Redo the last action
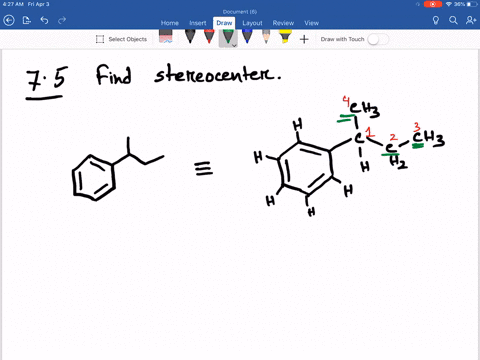Image resolution: width=480 pixels, height=360 pixels. (x=62, y=21)
